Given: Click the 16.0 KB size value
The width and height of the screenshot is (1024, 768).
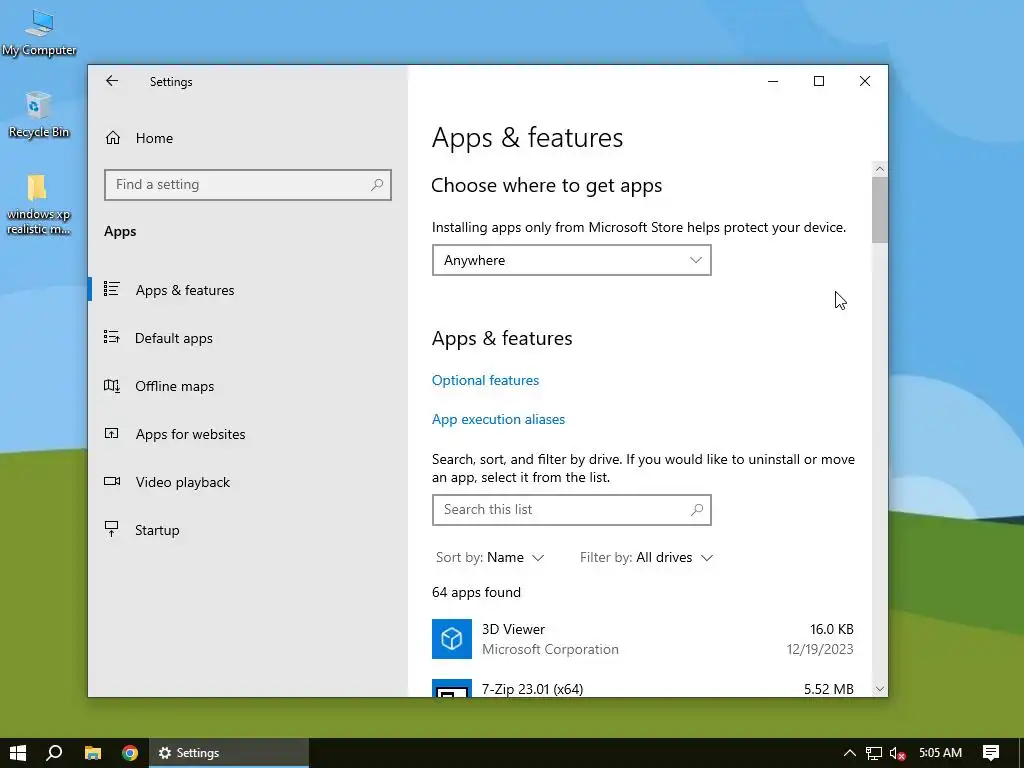Looking at the screenshot, I should click(x=831, y=629).
